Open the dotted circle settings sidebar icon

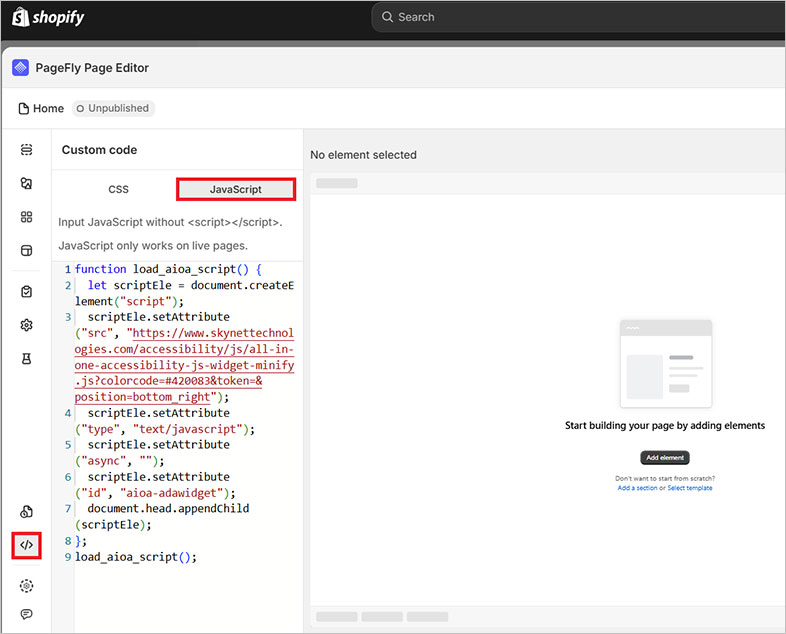coord(27,586)
